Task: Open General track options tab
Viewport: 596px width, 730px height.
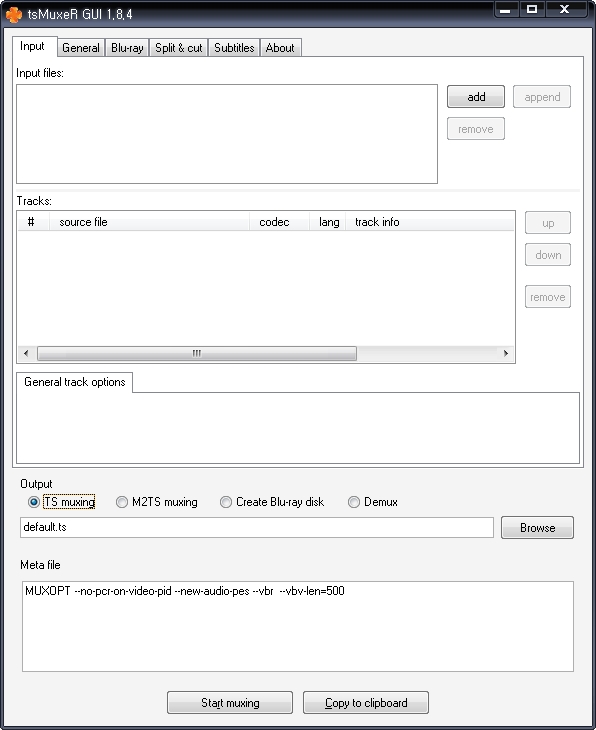Action: coord(74,382)
